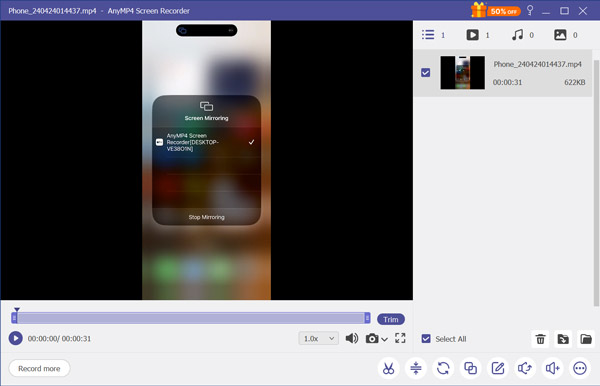
Task: Take a snapshot with camera icon
Action: [x=372, y=339]
